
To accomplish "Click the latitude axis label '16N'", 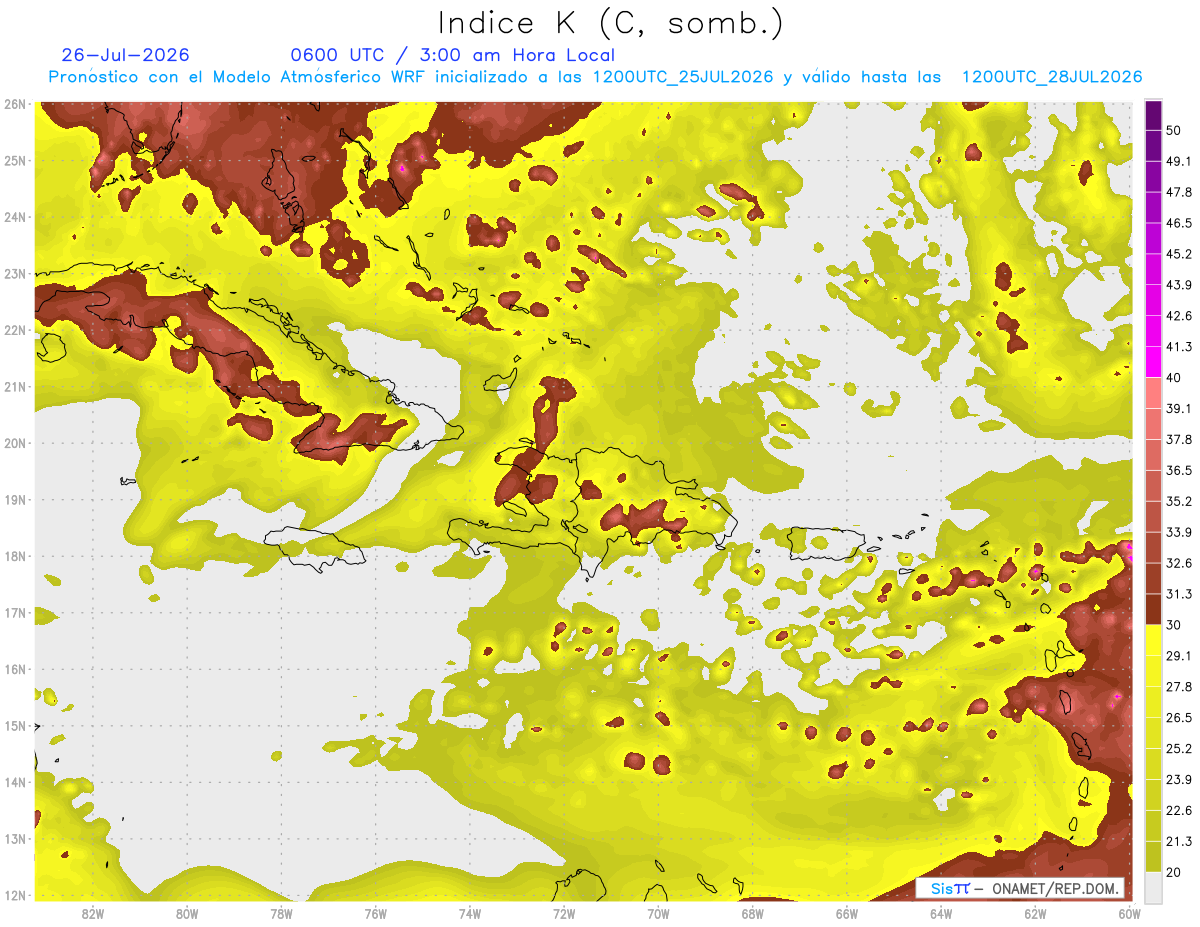I will click(15, 669).
